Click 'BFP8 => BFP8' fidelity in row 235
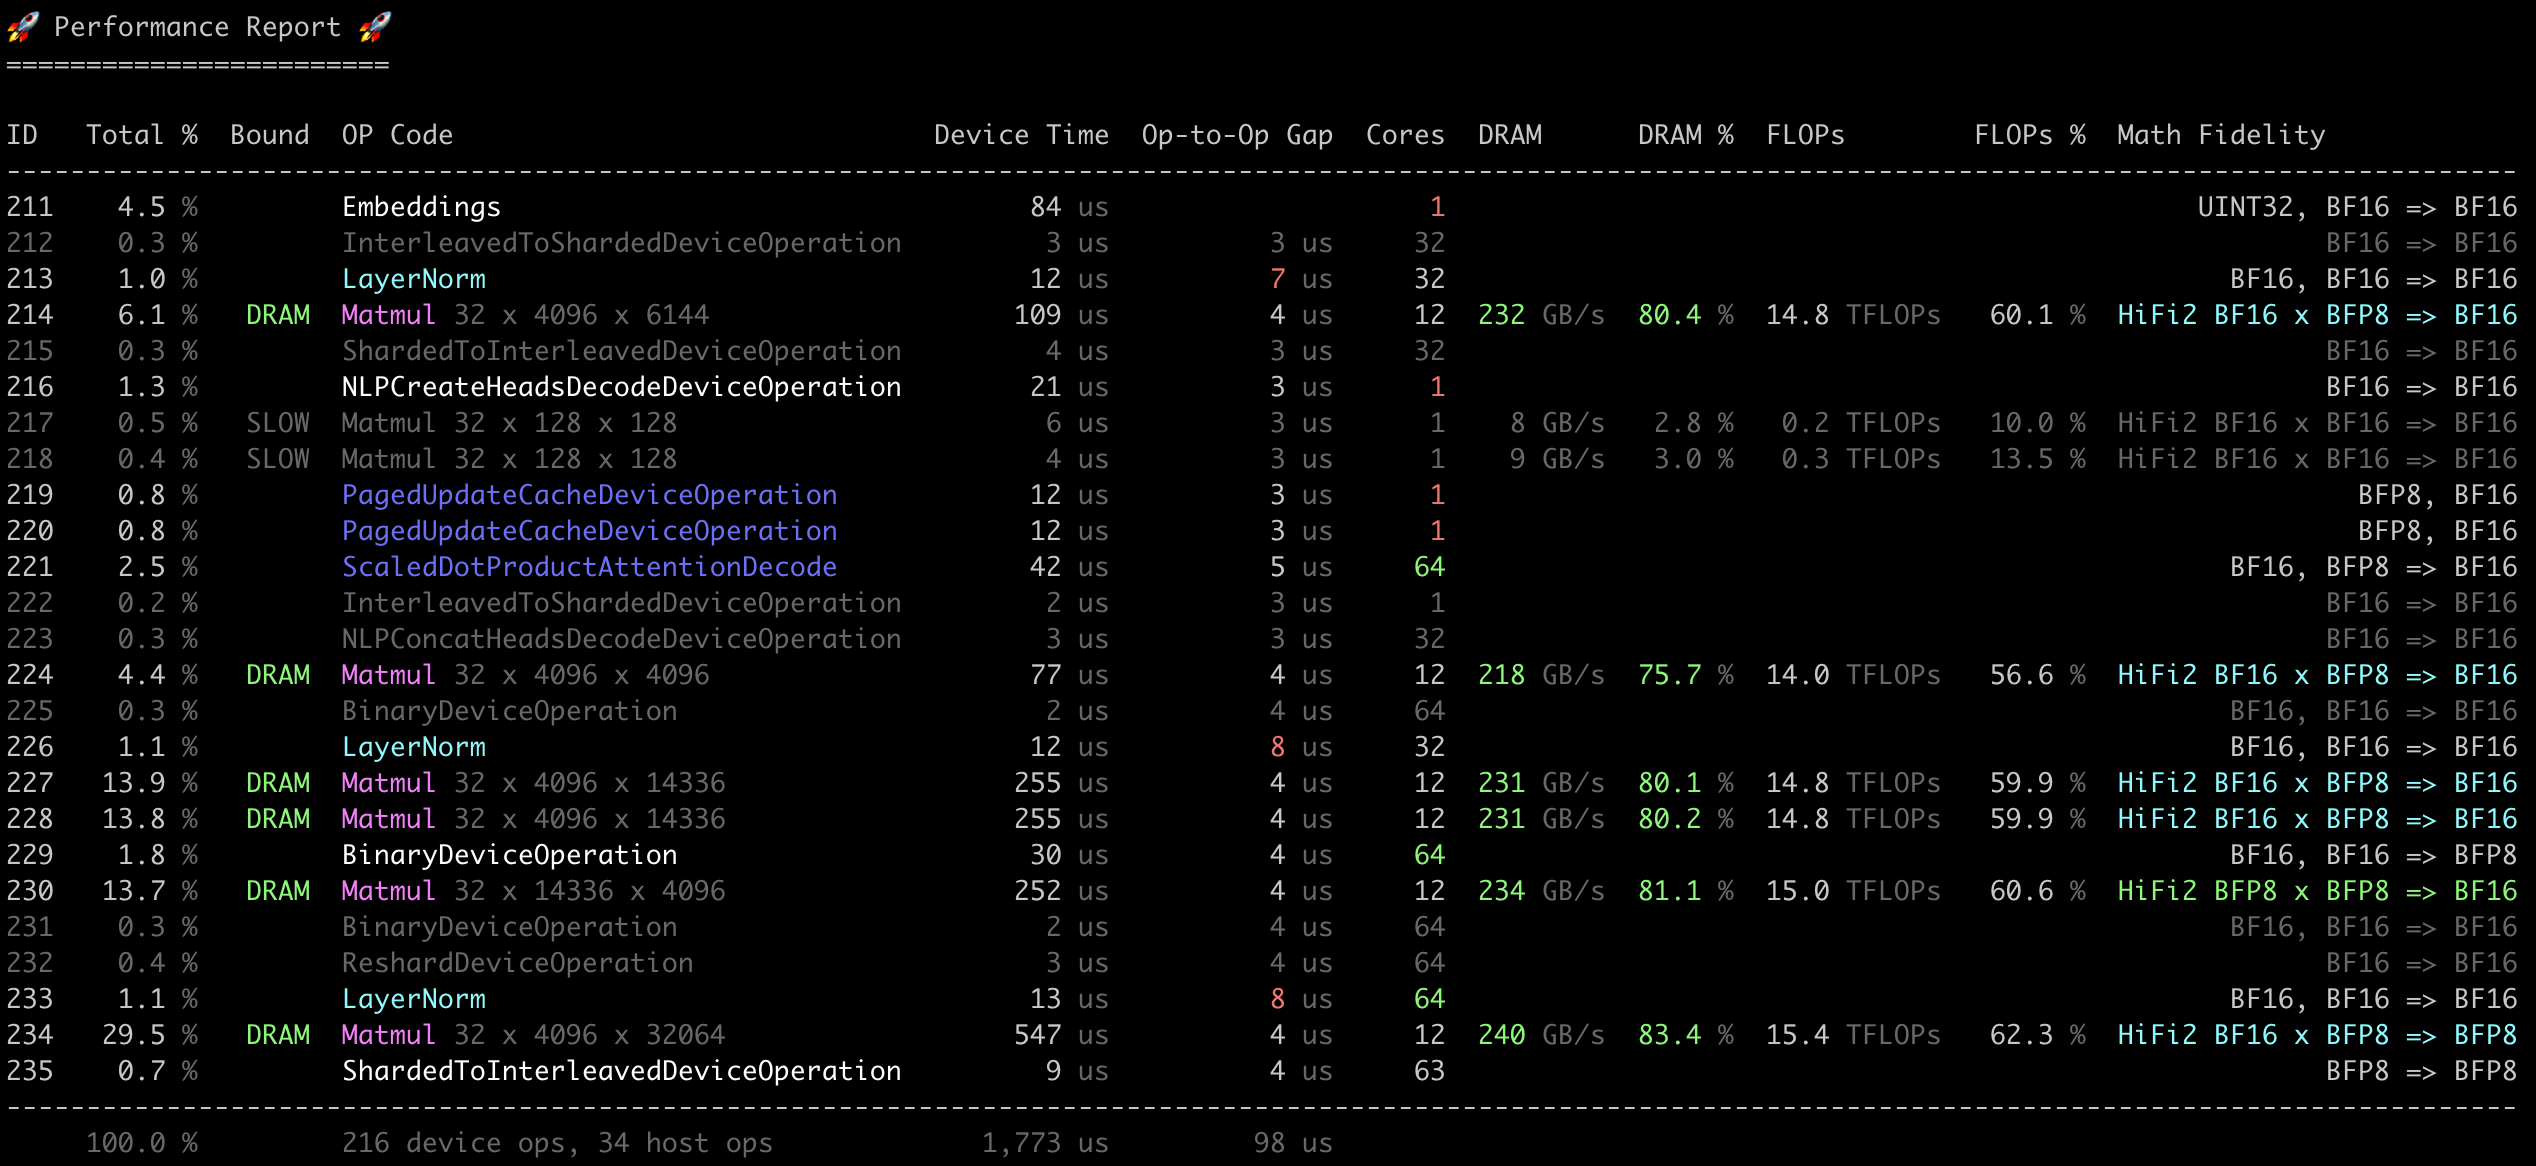 click(2421, 1071)
